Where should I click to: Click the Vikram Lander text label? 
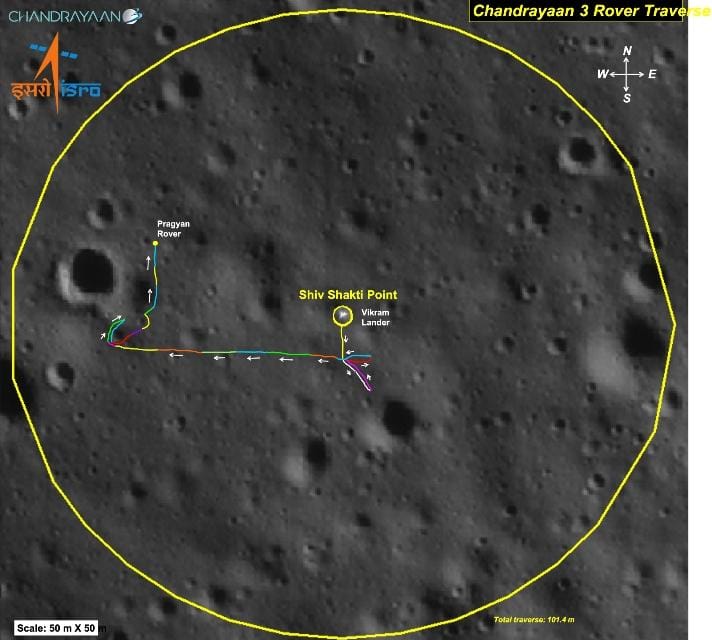375,317
